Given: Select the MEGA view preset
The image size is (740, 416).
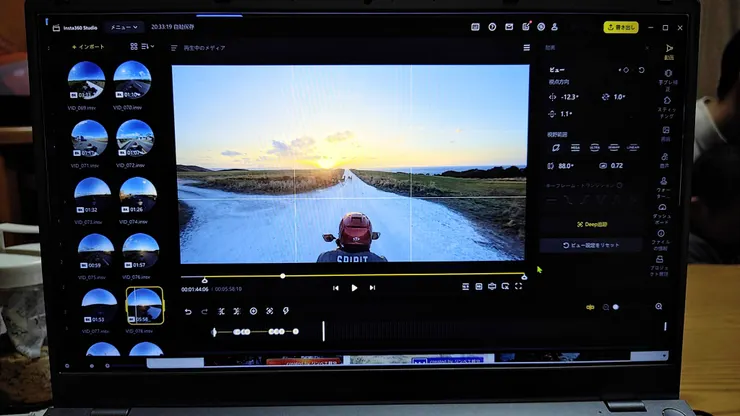Looking at the screenshot, I should pos(575,148).
